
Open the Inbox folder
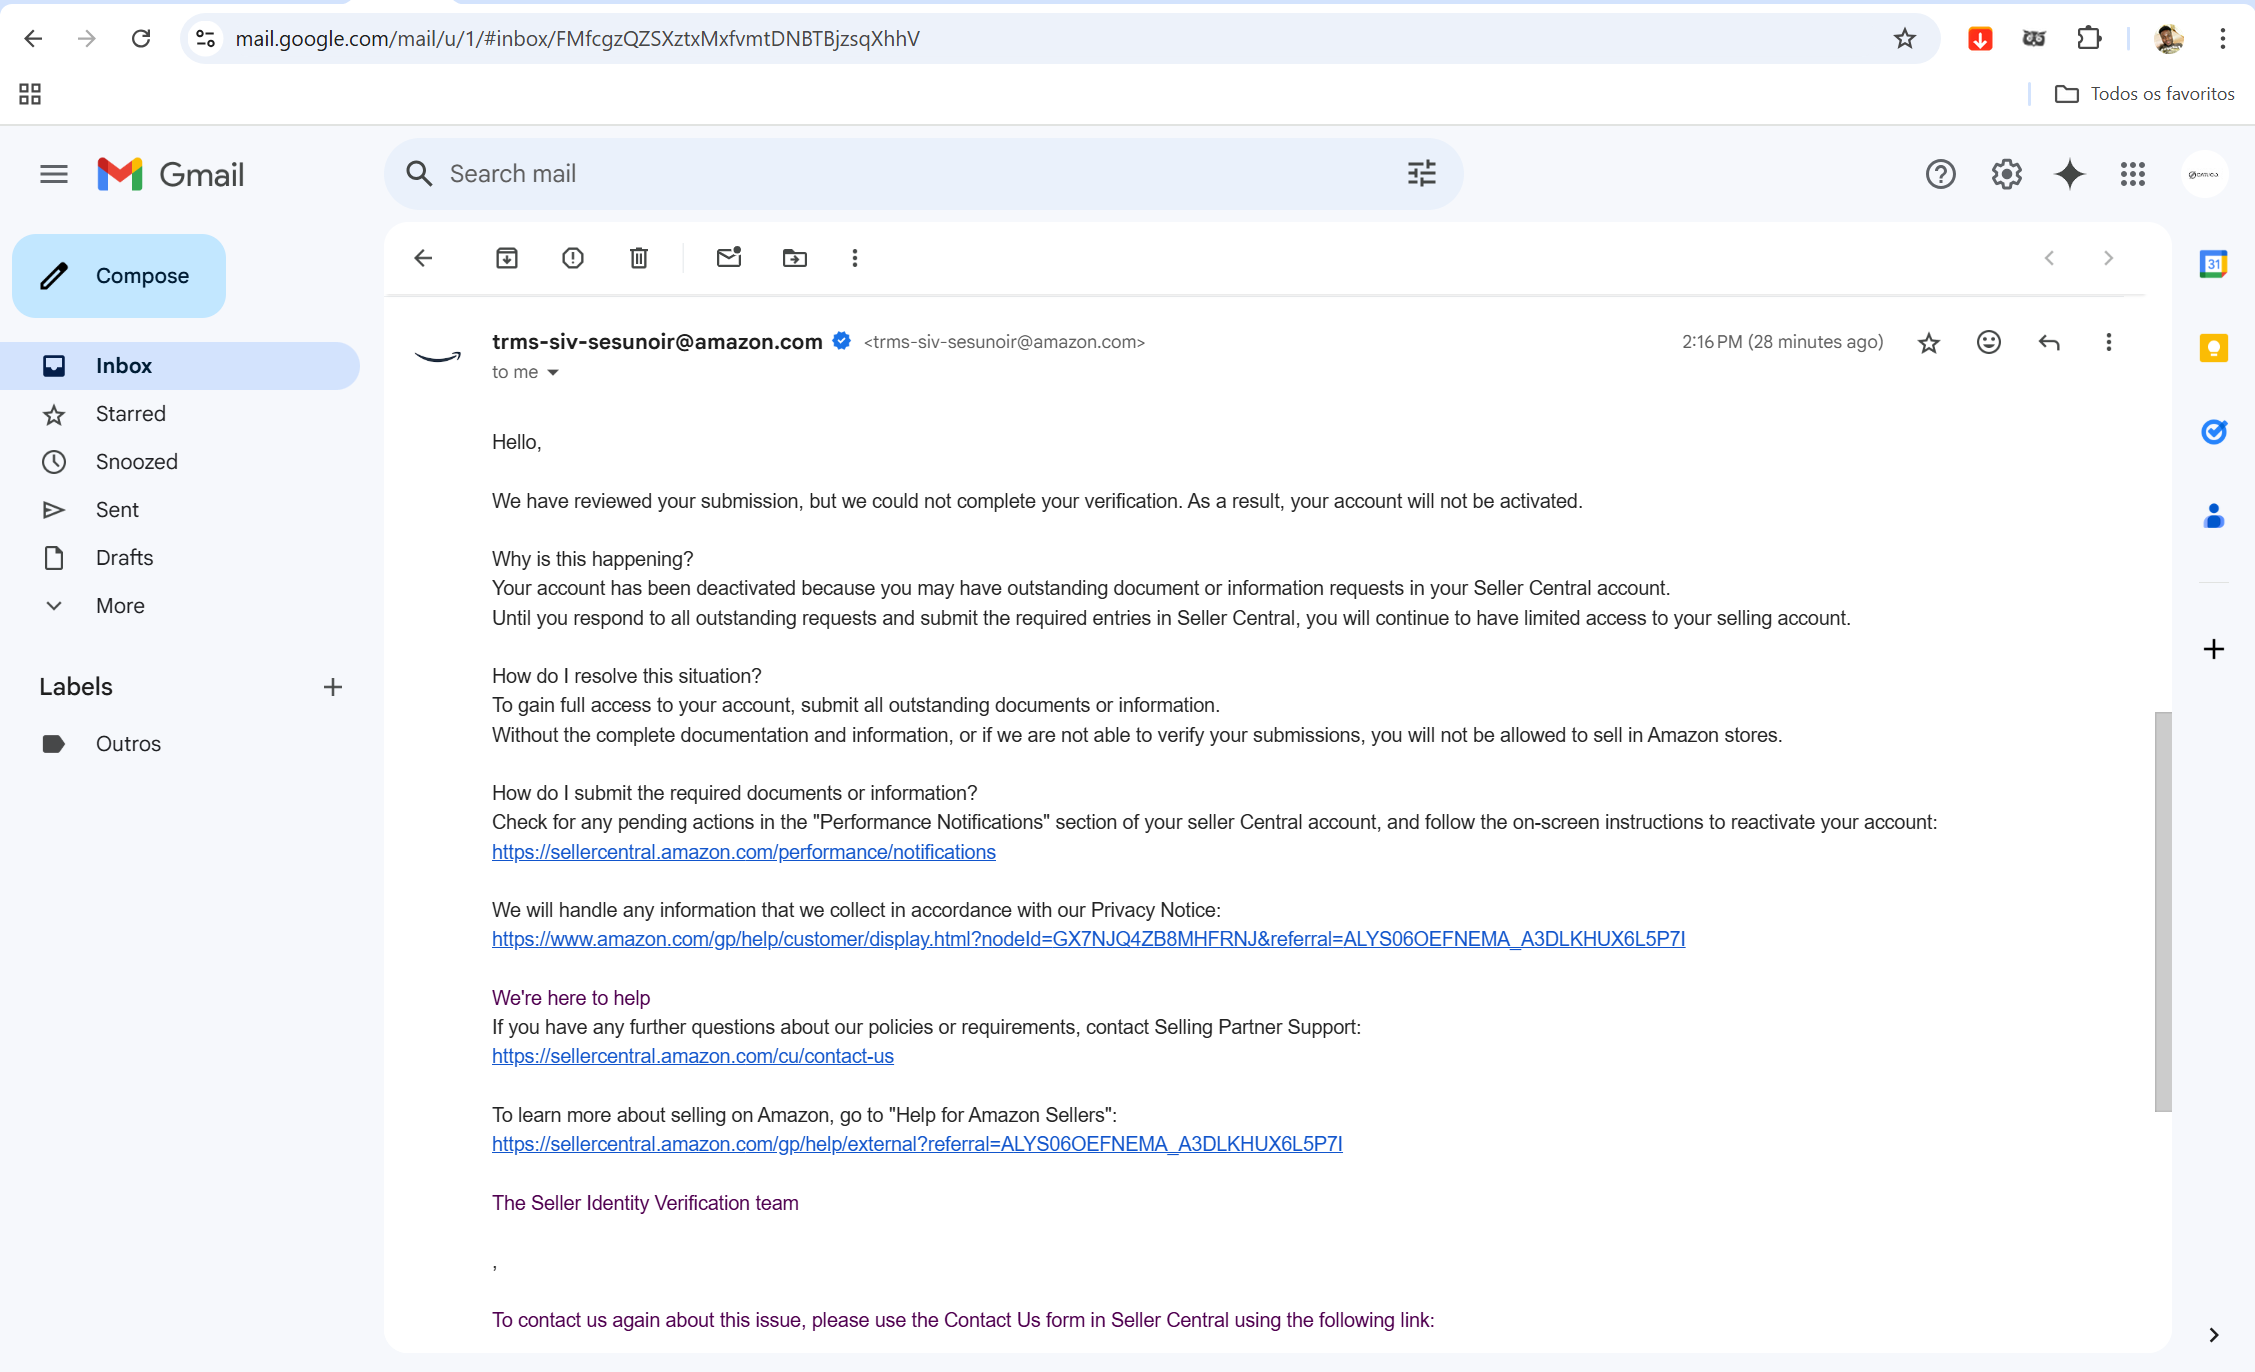coord(180,366)
